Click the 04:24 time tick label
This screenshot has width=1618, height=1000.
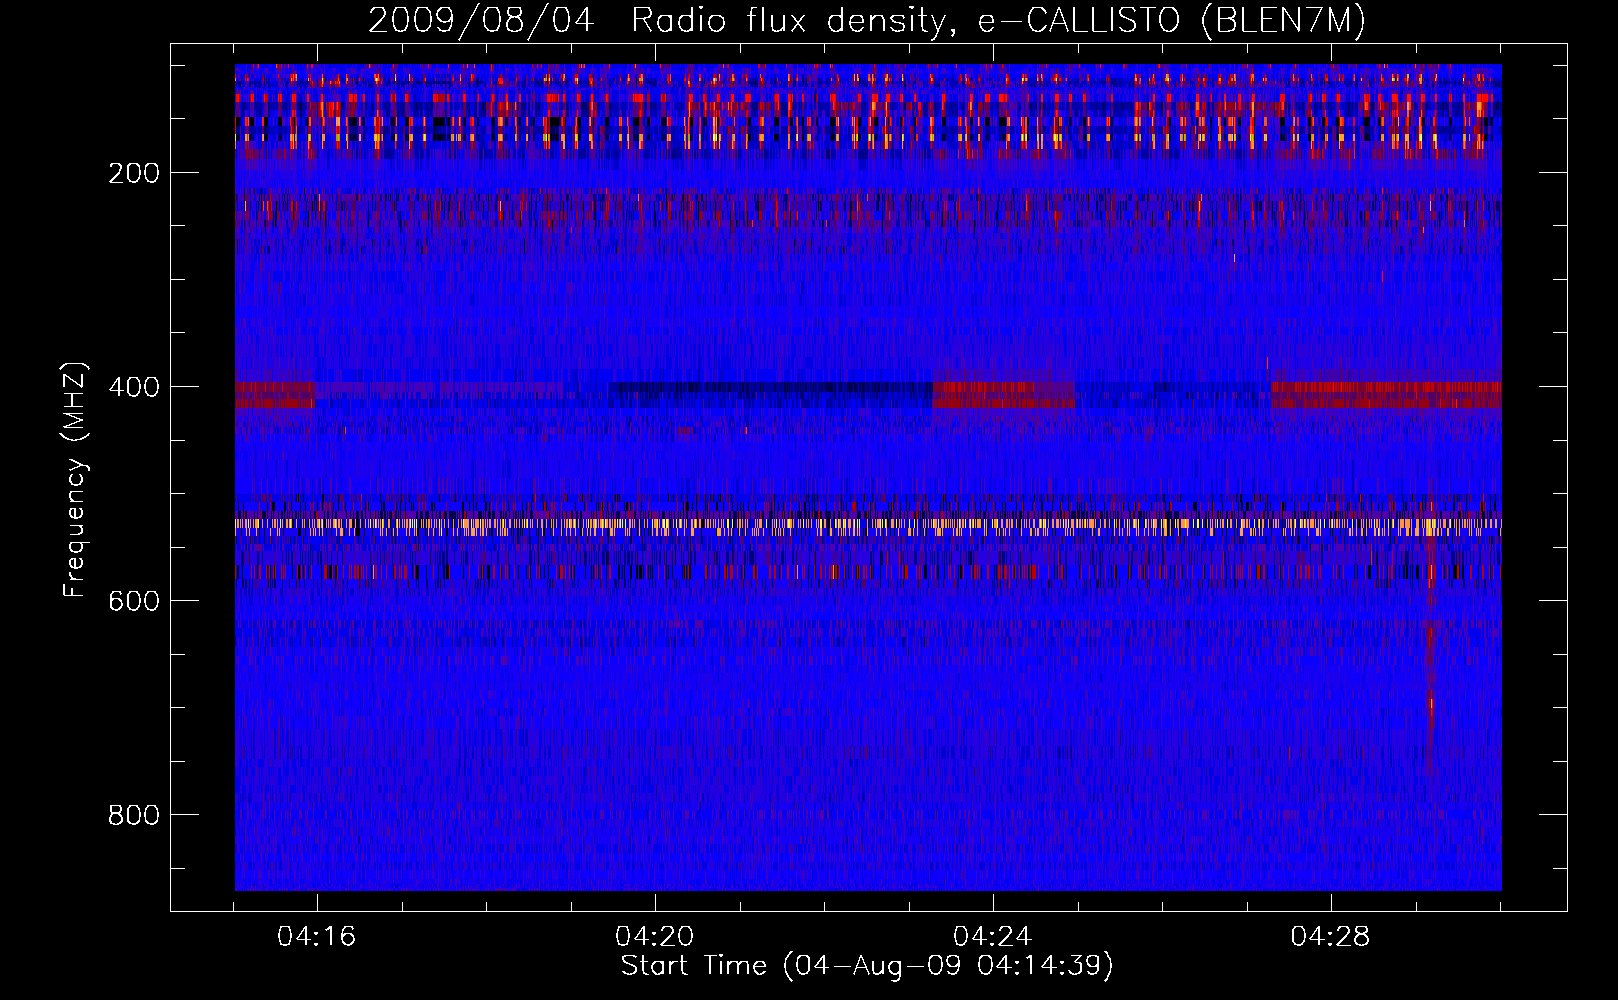pyautogui.click(x=993, y=937)
